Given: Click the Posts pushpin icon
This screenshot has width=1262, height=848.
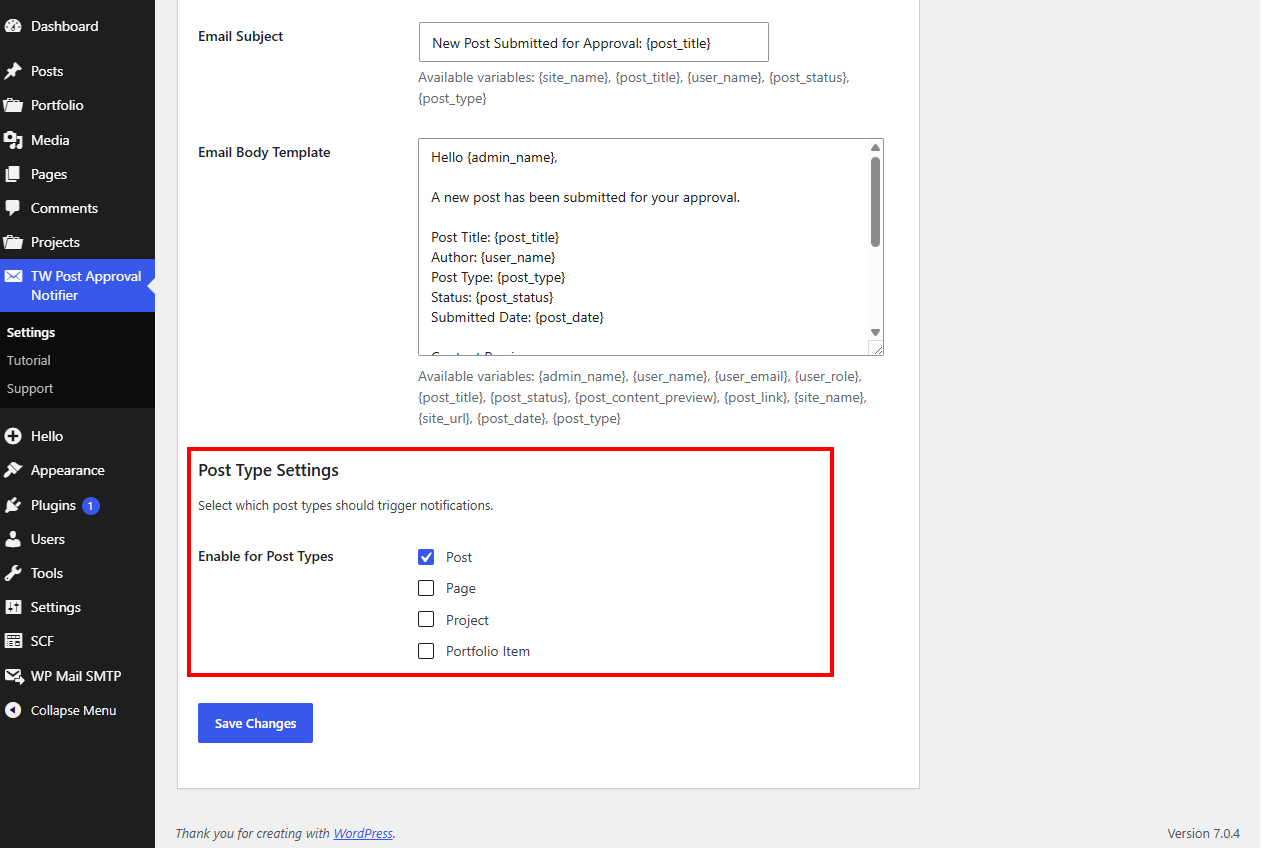Looking at the screenshot, I should point(13,71).
